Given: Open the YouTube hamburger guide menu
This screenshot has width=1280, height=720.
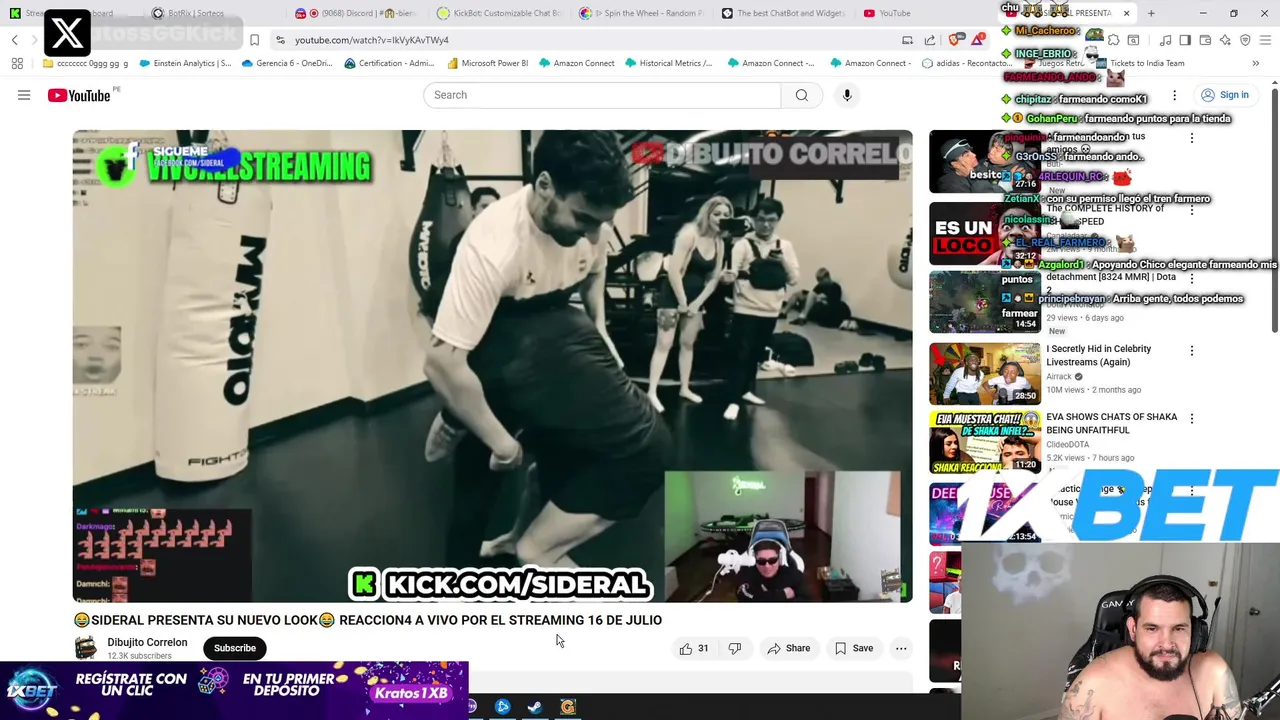Looking at the screenshot, I should [24, 95].
